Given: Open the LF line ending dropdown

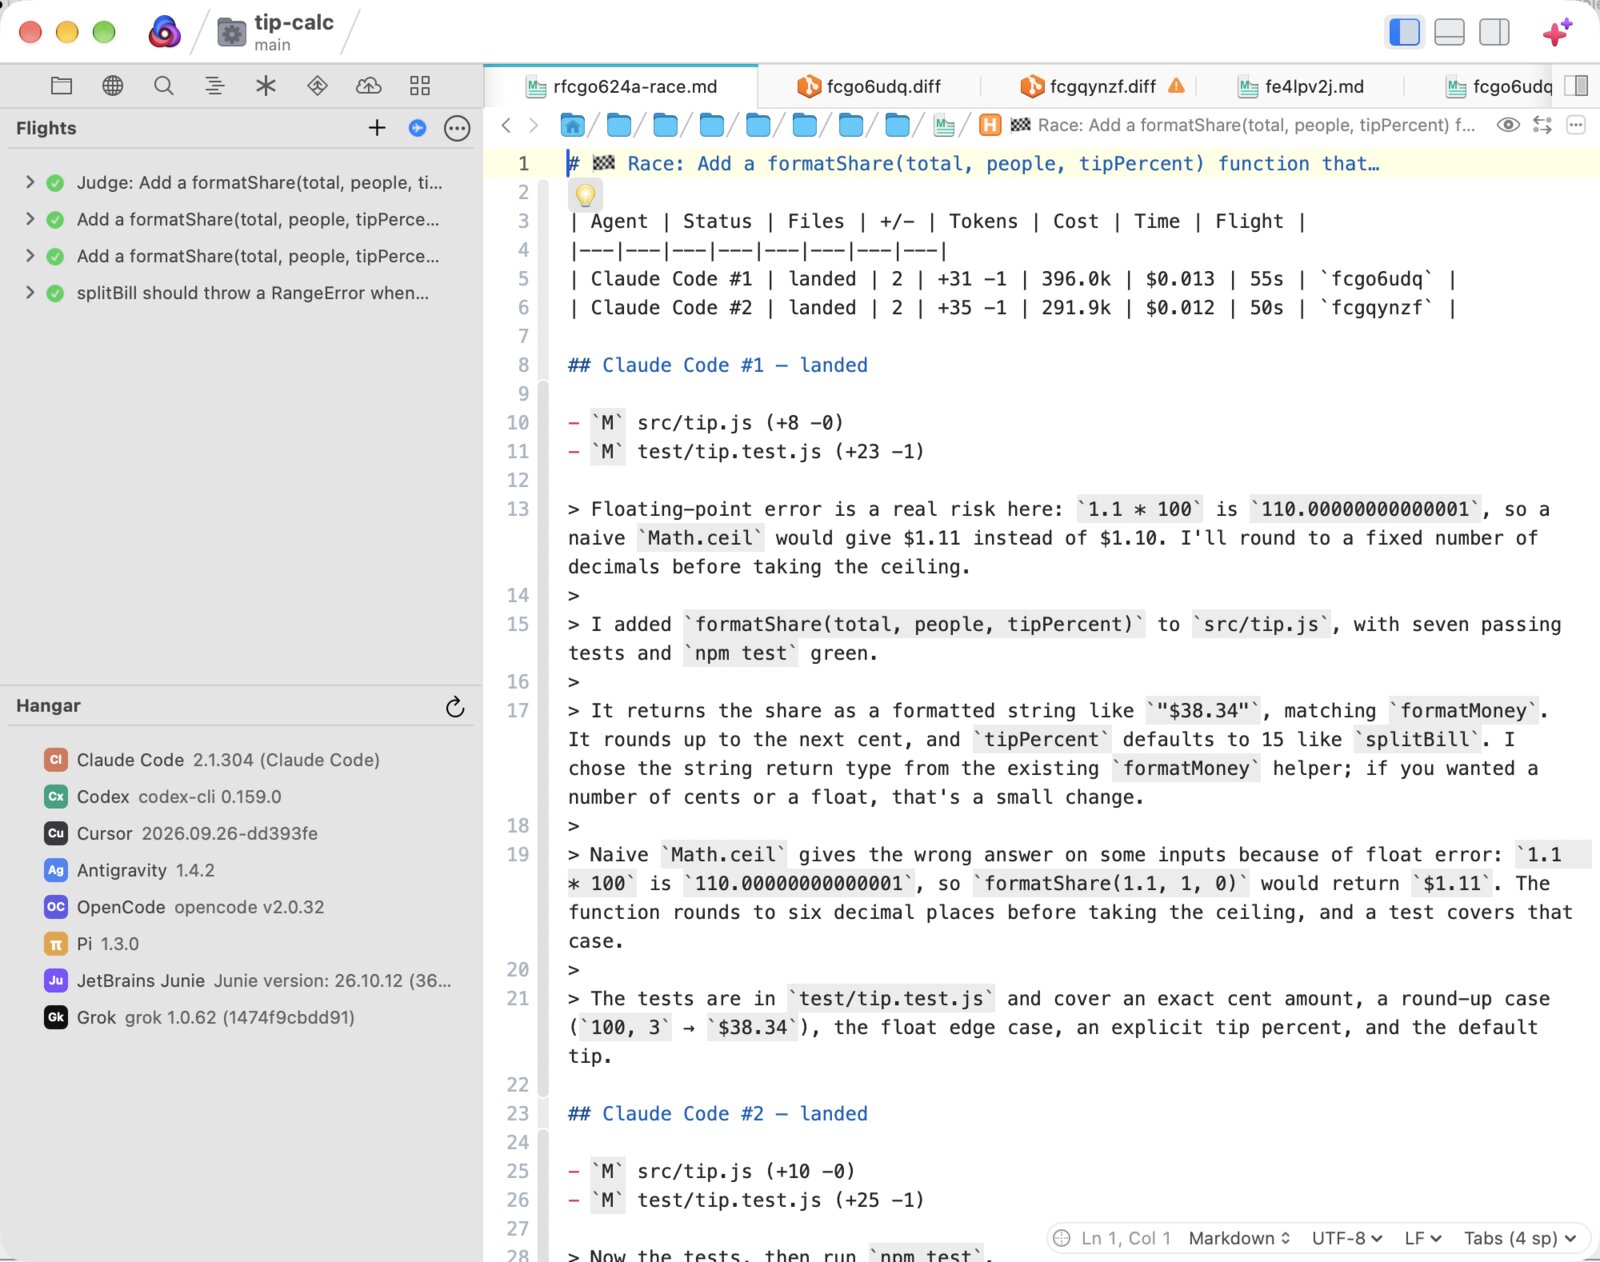Looking at the screenshot, I should tap(1423, 1238).
